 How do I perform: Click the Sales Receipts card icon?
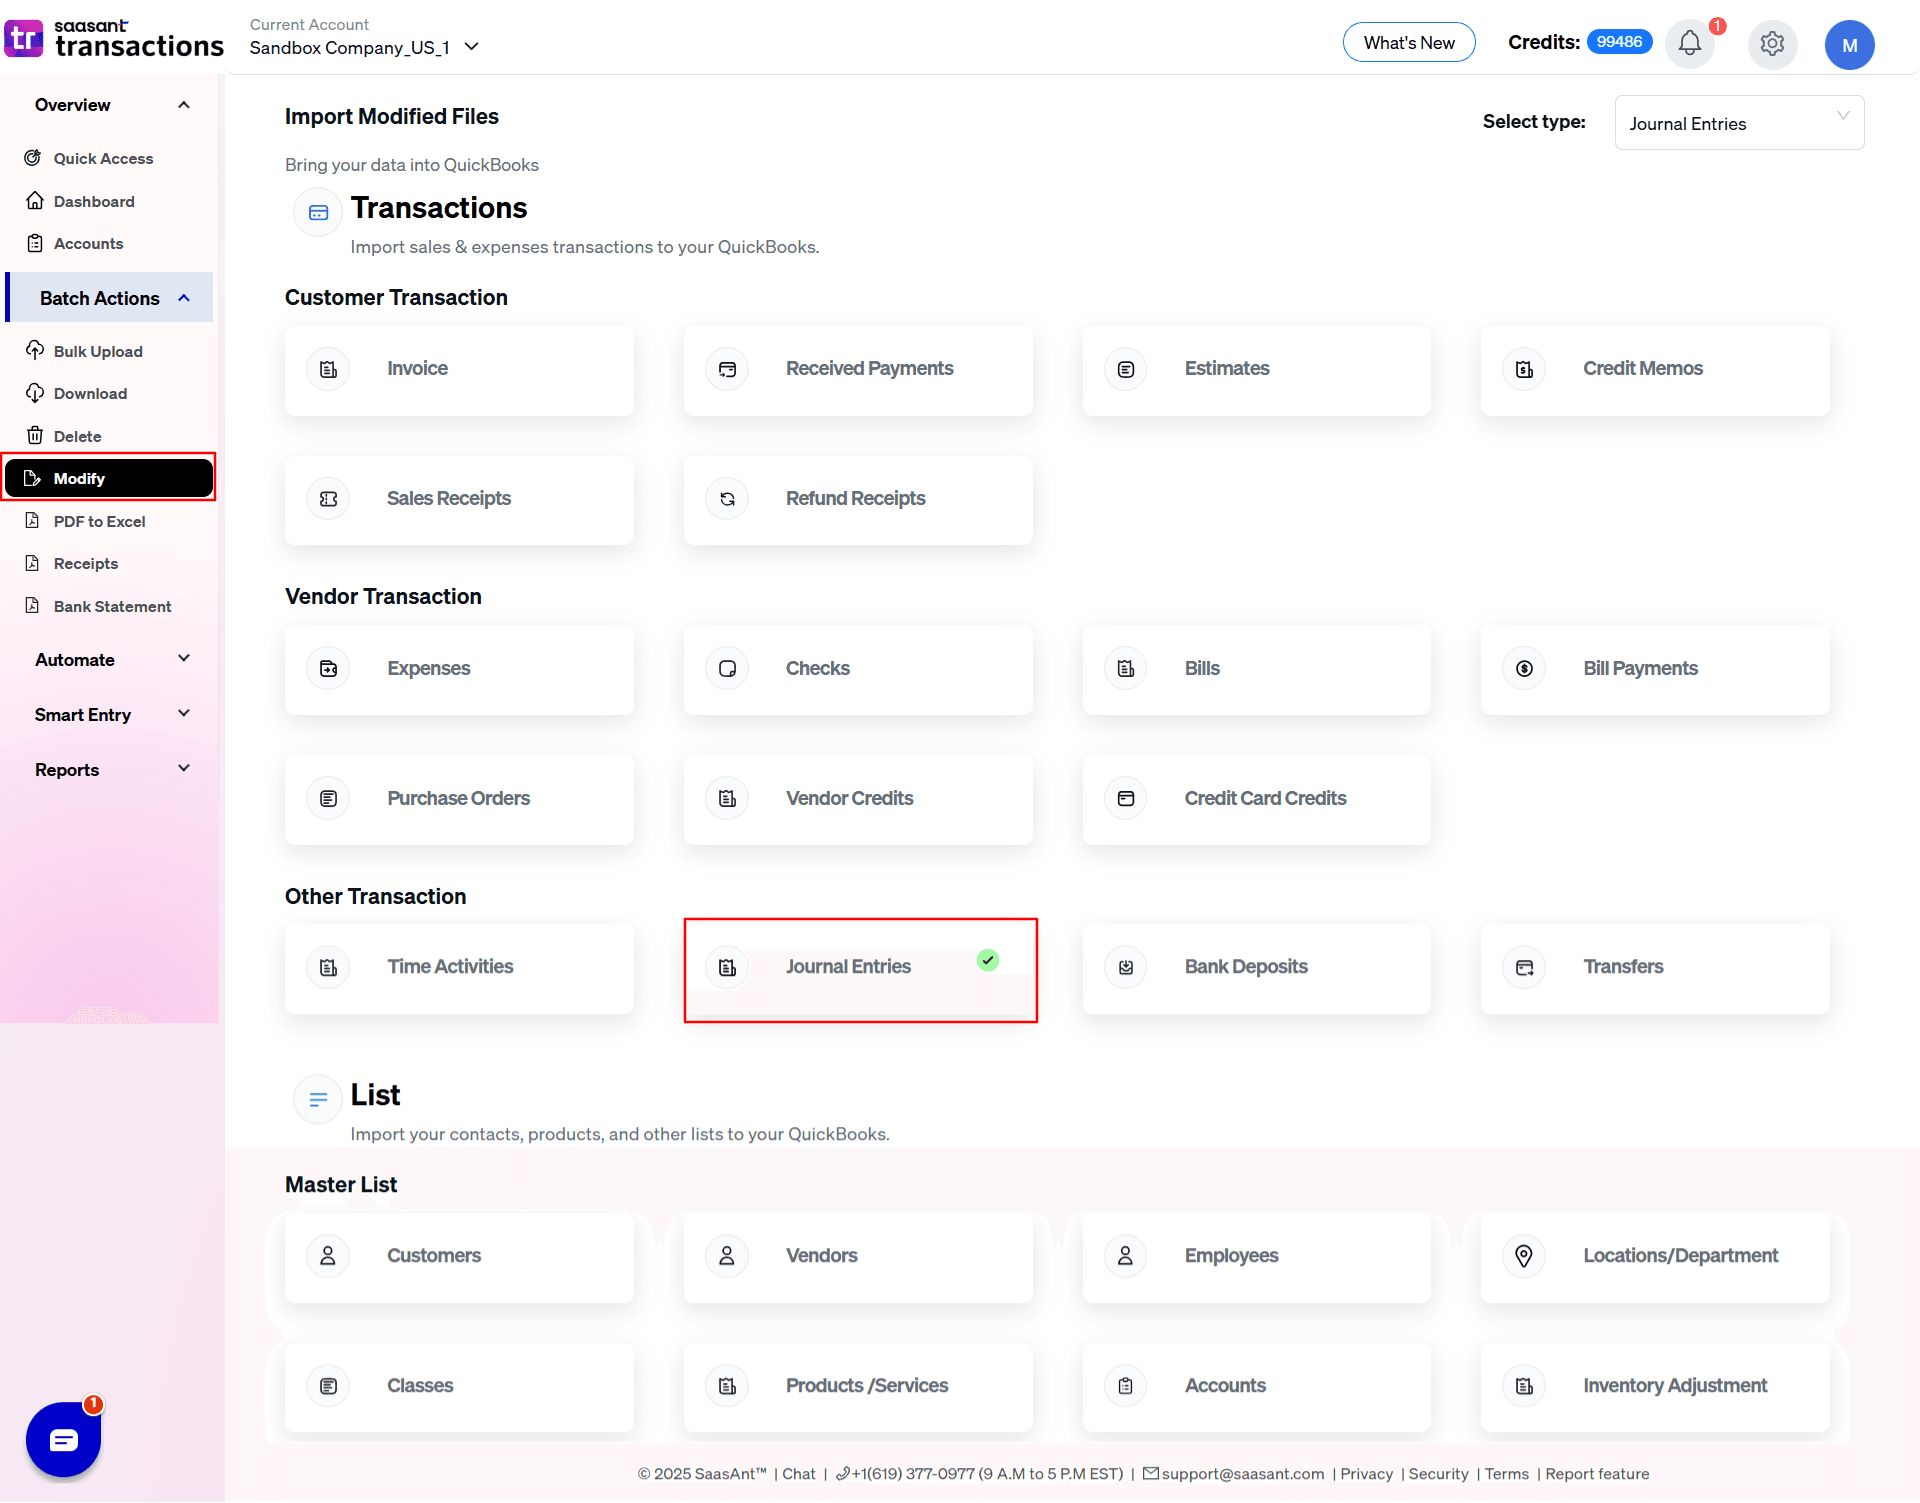[x=328, y=499]
